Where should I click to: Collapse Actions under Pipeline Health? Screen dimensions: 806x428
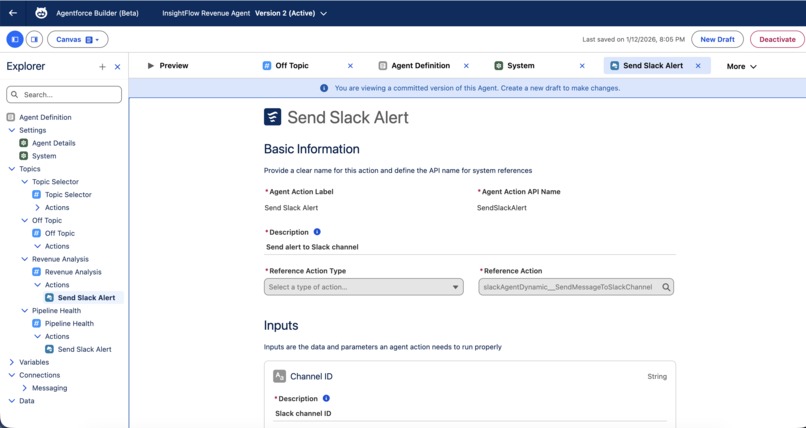coord(38,336)
